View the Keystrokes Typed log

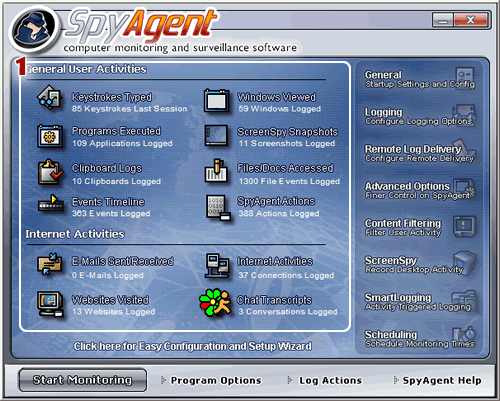click(x=112, y=97)
